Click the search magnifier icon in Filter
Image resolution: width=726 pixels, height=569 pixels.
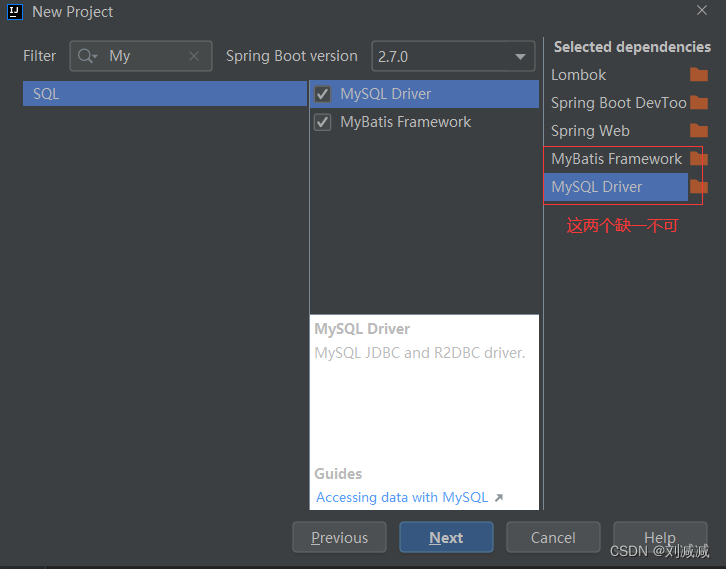[87, 56]
